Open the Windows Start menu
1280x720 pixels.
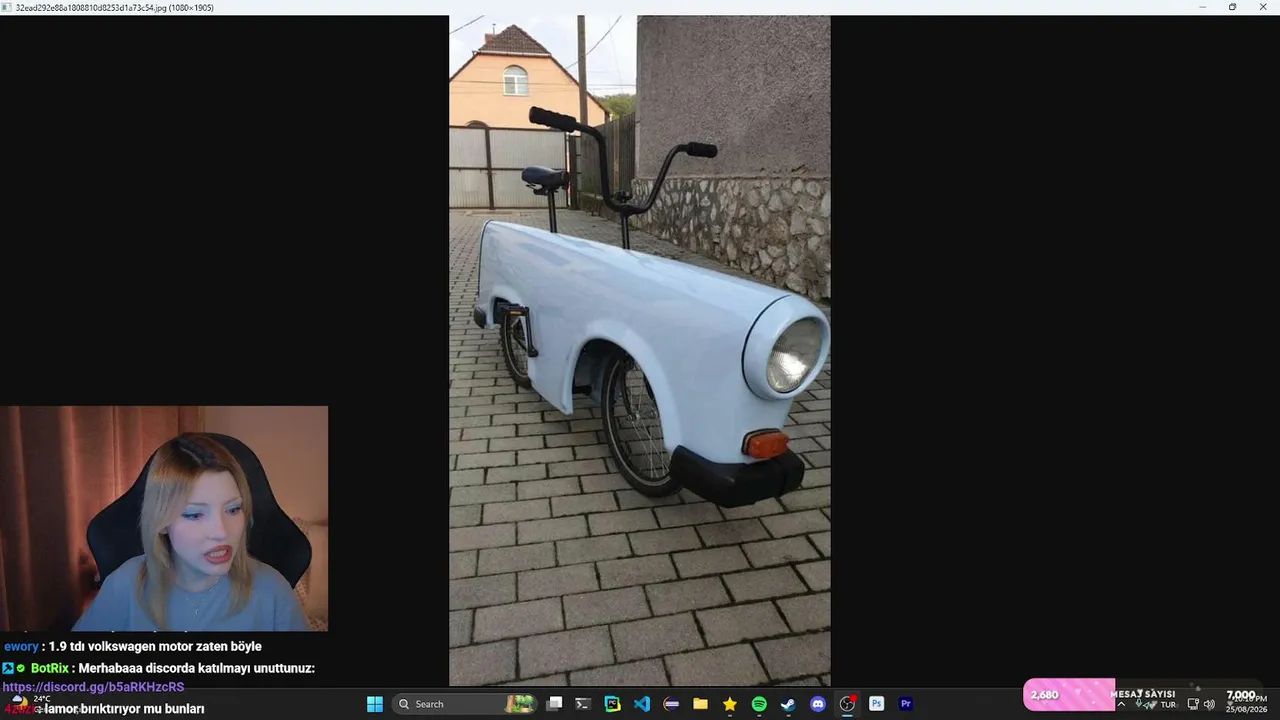(x=375, y=704)
